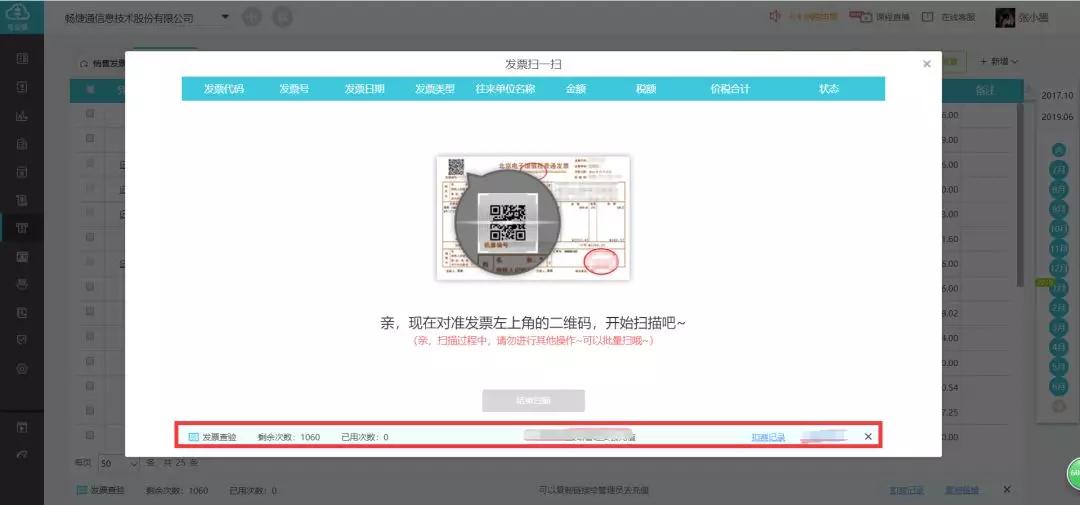Click the 发票类型 column header
Image resolution: width=1080 pixels, height=505 pixels.
click(435, 89)
